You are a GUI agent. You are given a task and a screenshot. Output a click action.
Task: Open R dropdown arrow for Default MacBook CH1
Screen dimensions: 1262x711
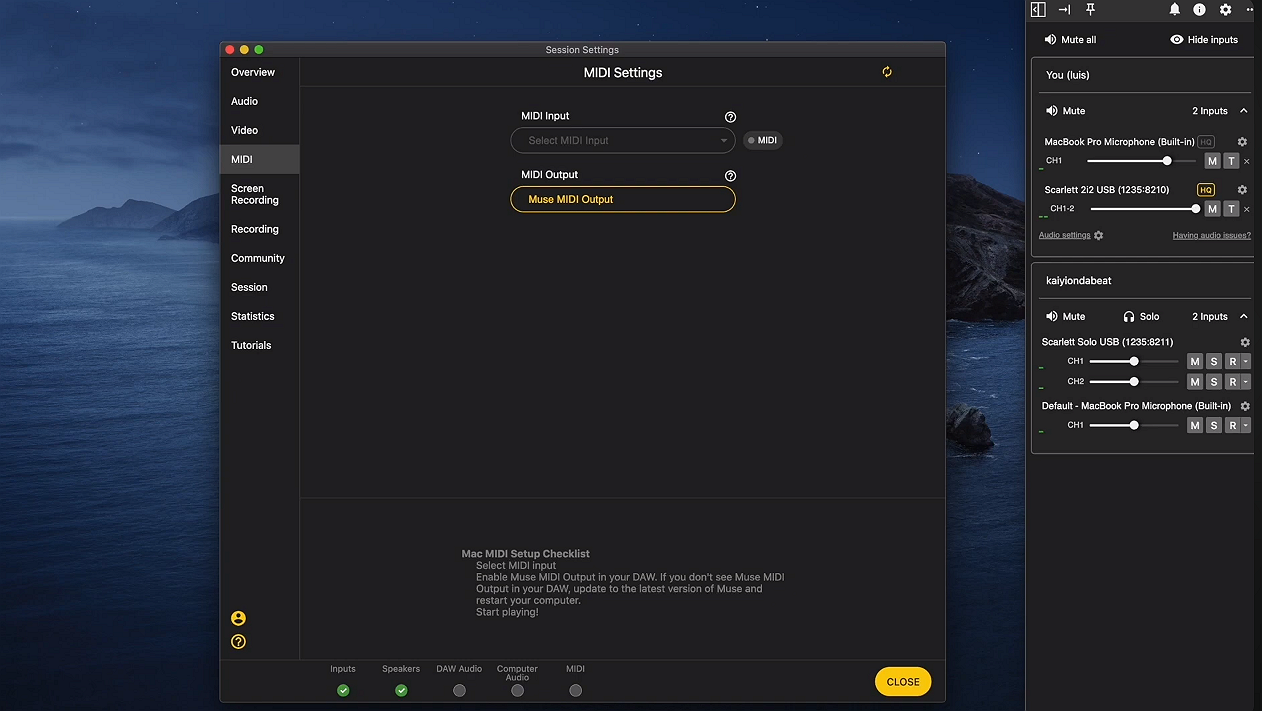tap(1246, 425)
